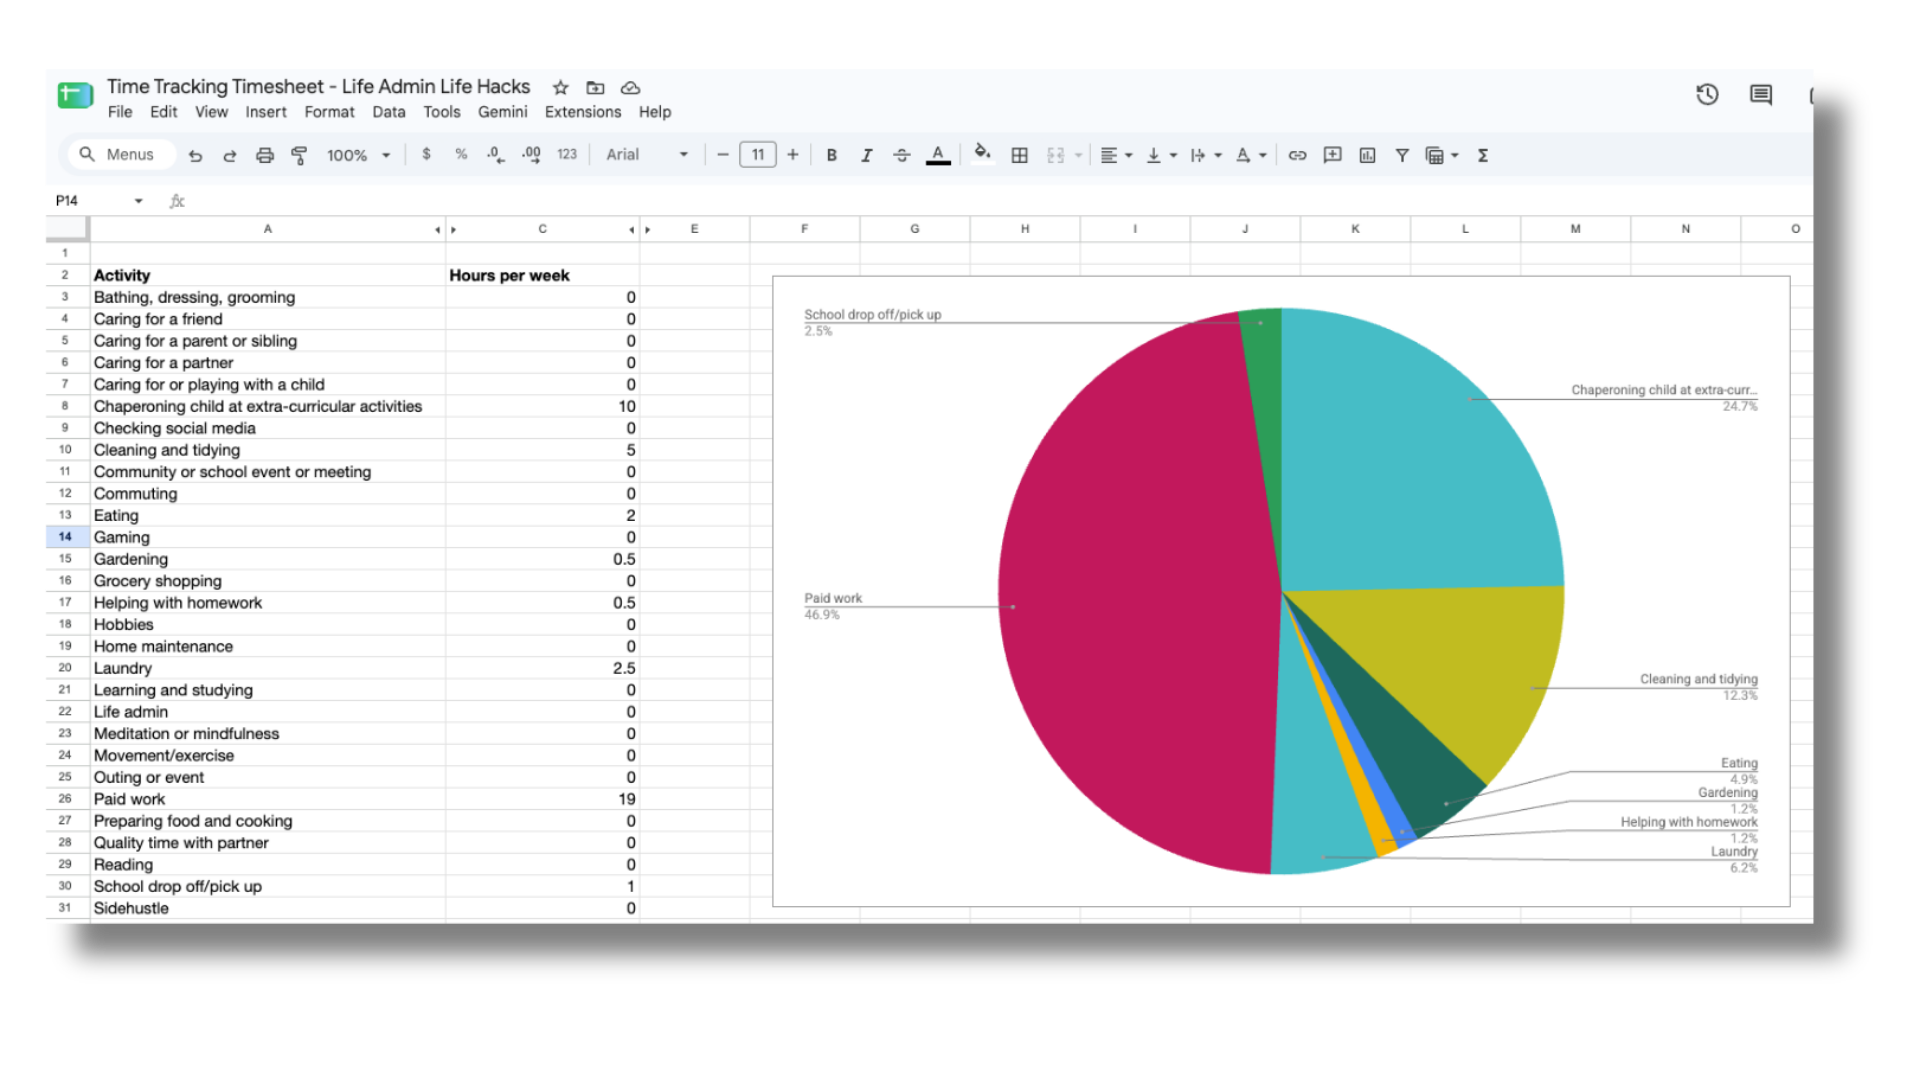Open the Arial font dropdown
The image size is (1920, 1080).
point(647,155)
